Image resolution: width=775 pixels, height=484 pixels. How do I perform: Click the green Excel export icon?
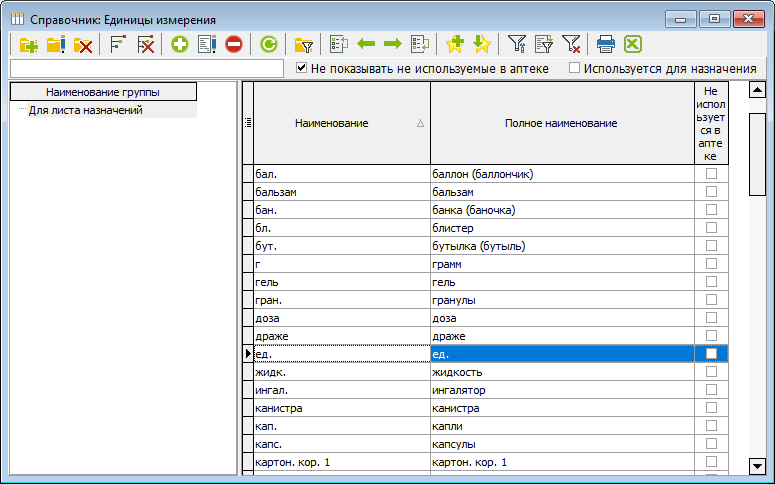click(x=632, y=44)
